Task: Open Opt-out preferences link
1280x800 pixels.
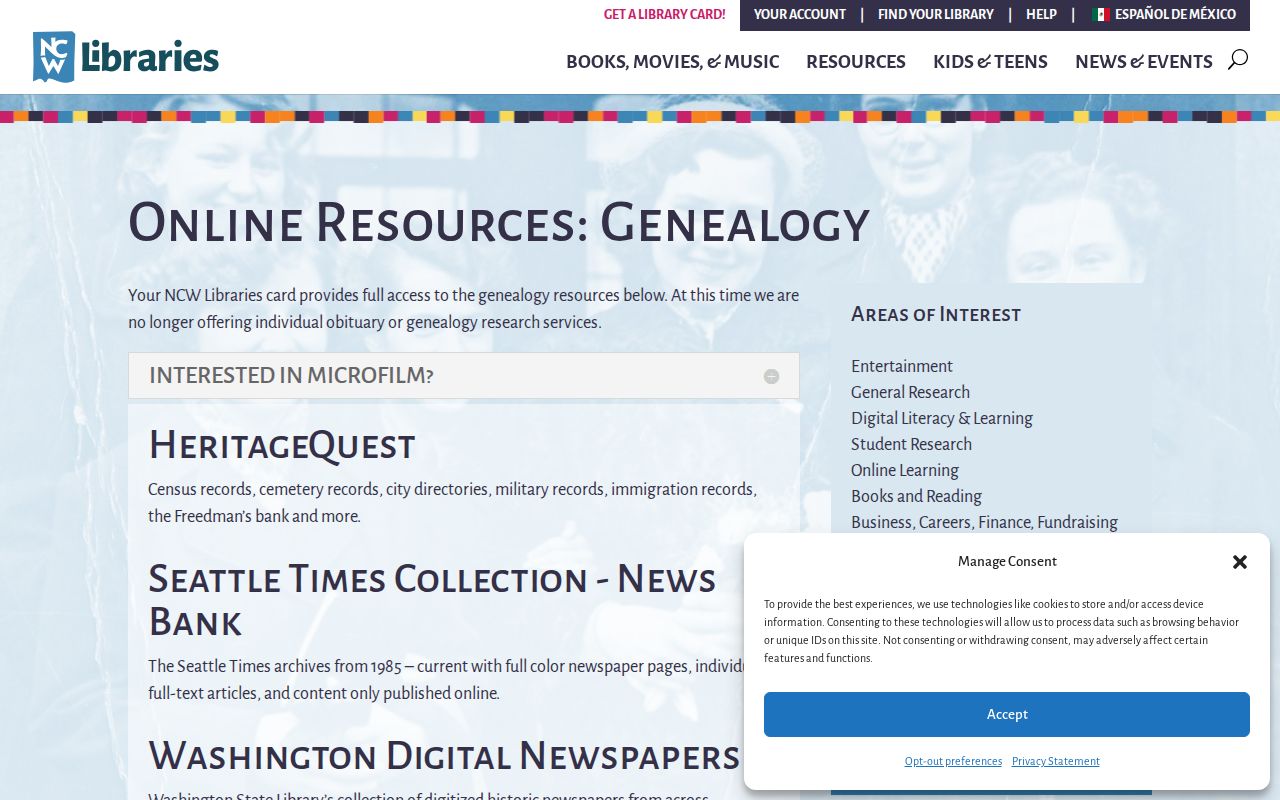Action: point(953,762)
